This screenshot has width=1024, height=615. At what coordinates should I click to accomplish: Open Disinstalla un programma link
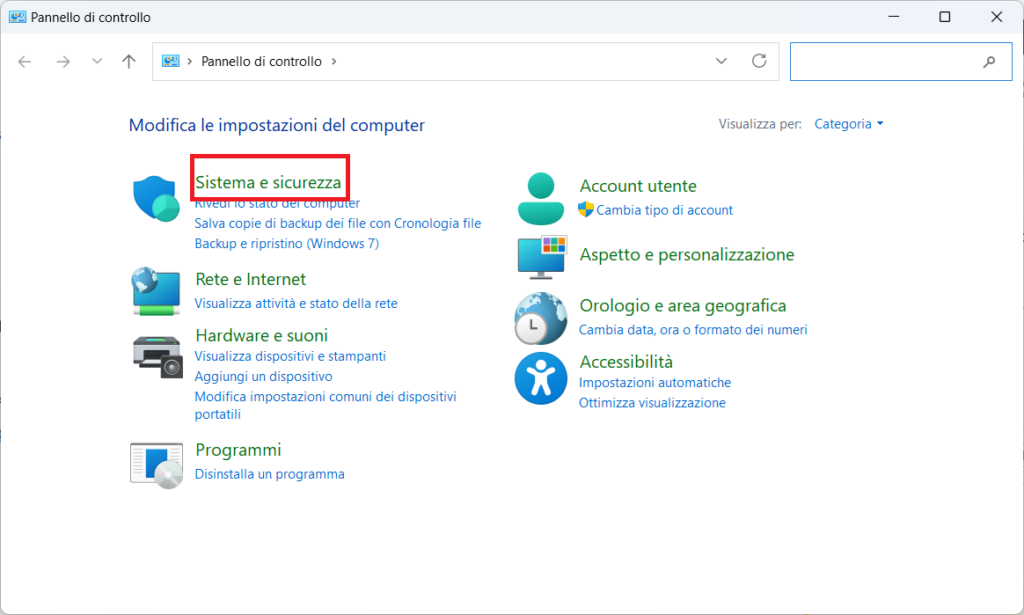[269, 474]
